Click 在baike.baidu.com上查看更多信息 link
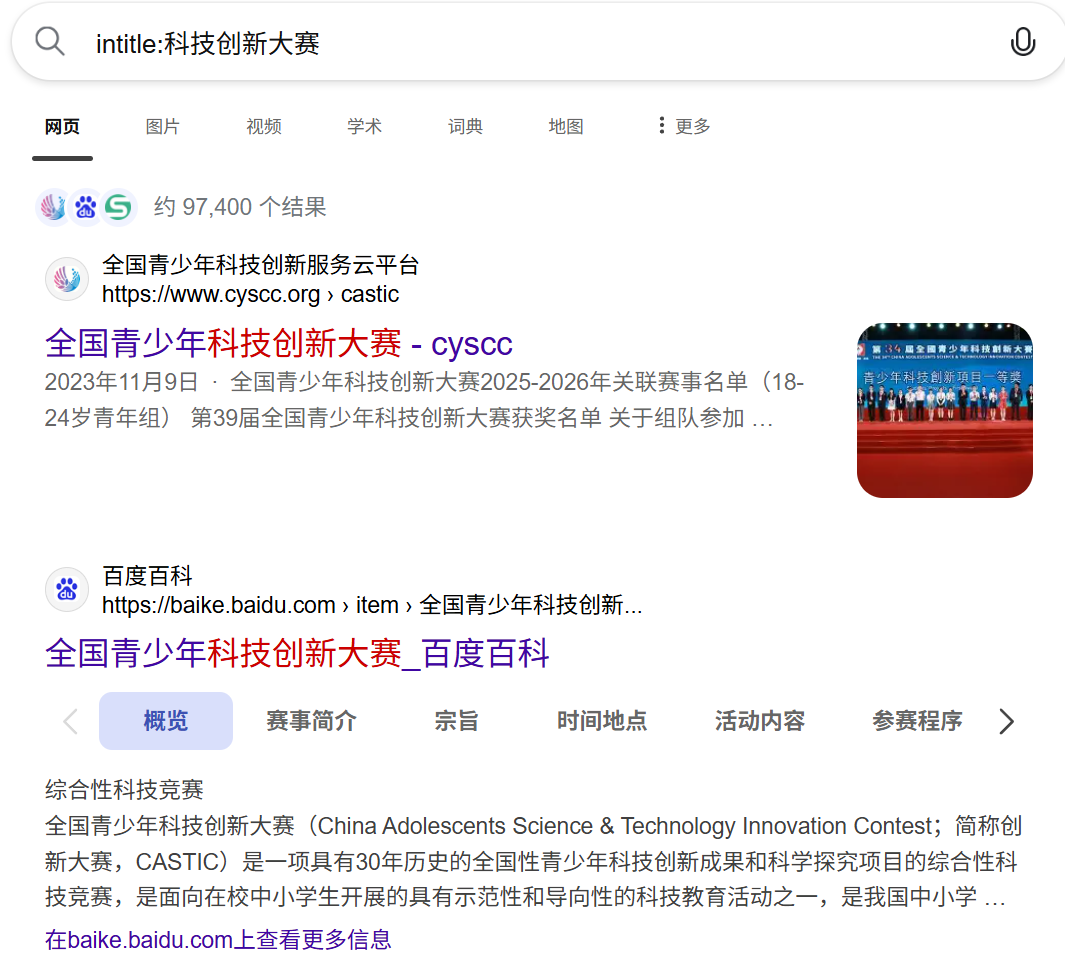Screen dimensions: 1065x975 click(x=218, y=940)
